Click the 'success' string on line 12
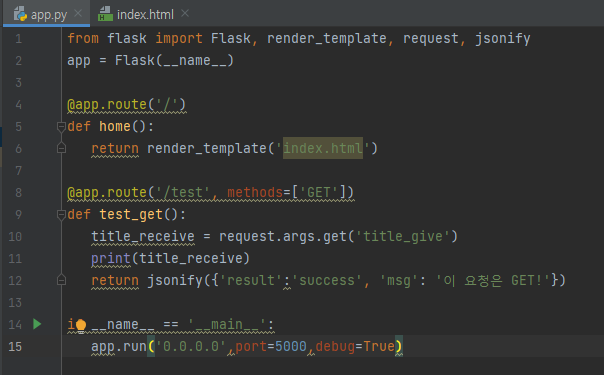 (x=327, y=280)
